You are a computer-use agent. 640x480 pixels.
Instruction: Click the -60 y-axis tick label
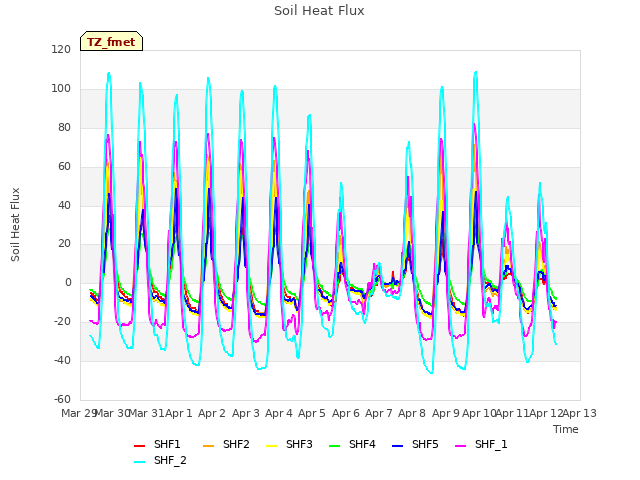(x=62, y=399)
